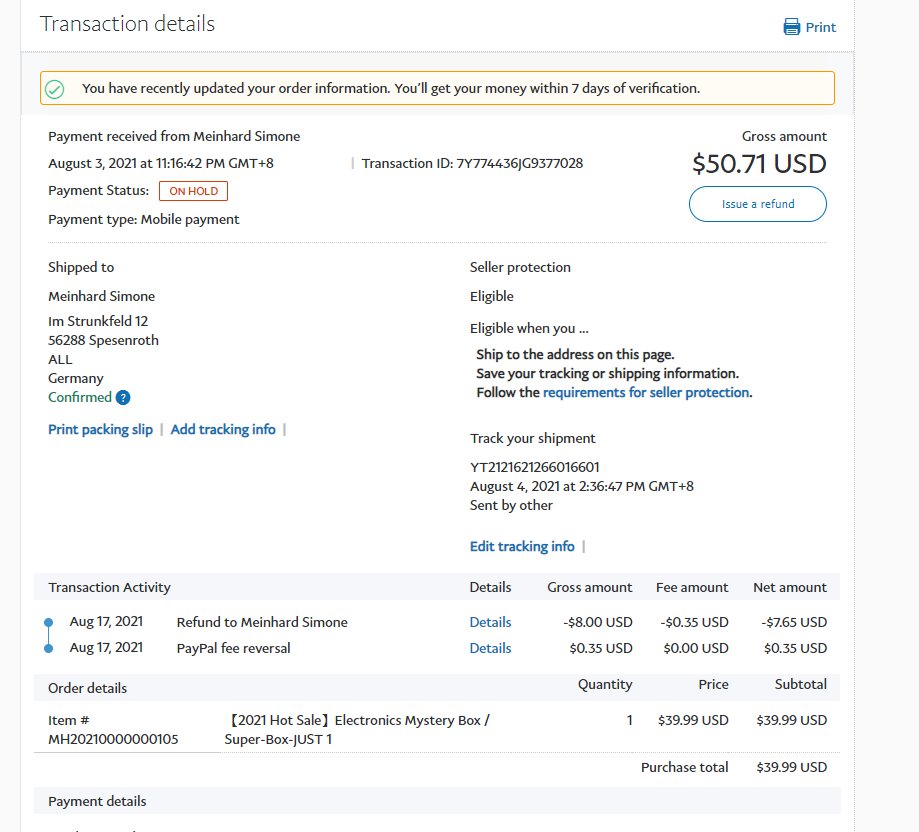View Details for Refund to Meinhard Simone
This screenshot has width=919, height=832.
click(490, 622)
